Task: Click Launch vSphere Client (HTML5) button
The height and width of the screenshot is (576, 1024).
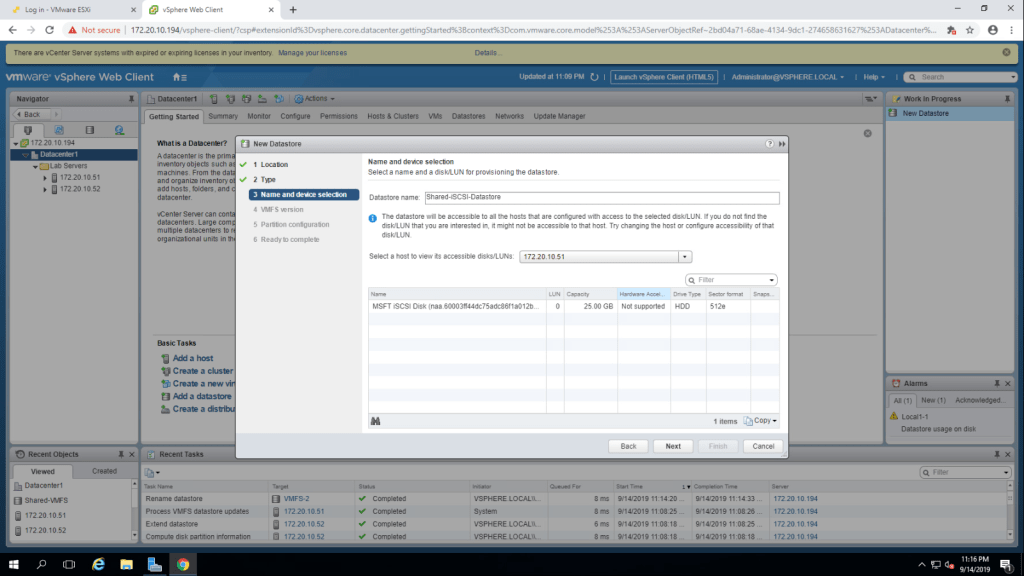Action: 664,77
